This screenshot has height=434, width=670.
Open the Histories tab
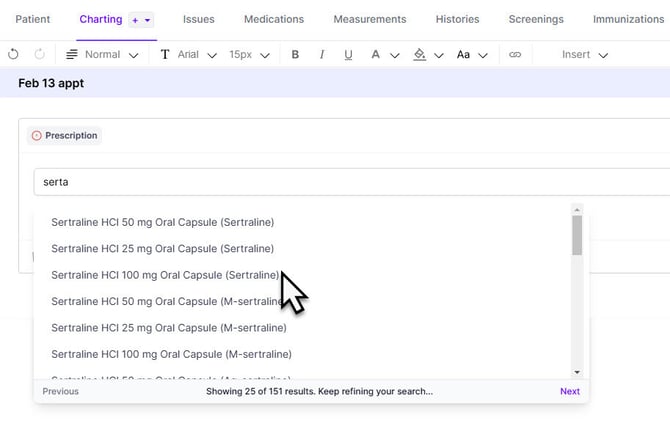tap(458, 19)
